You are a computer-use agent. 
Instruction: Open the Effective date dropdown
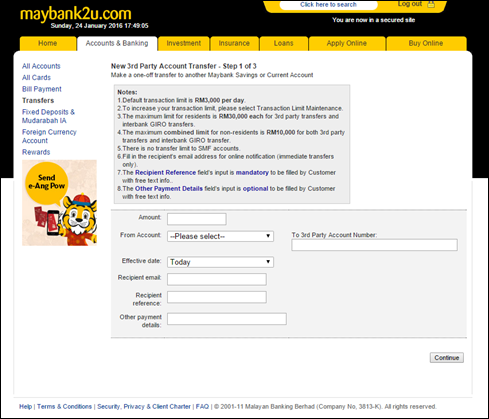pyautogui.click(x=220, y=262)
